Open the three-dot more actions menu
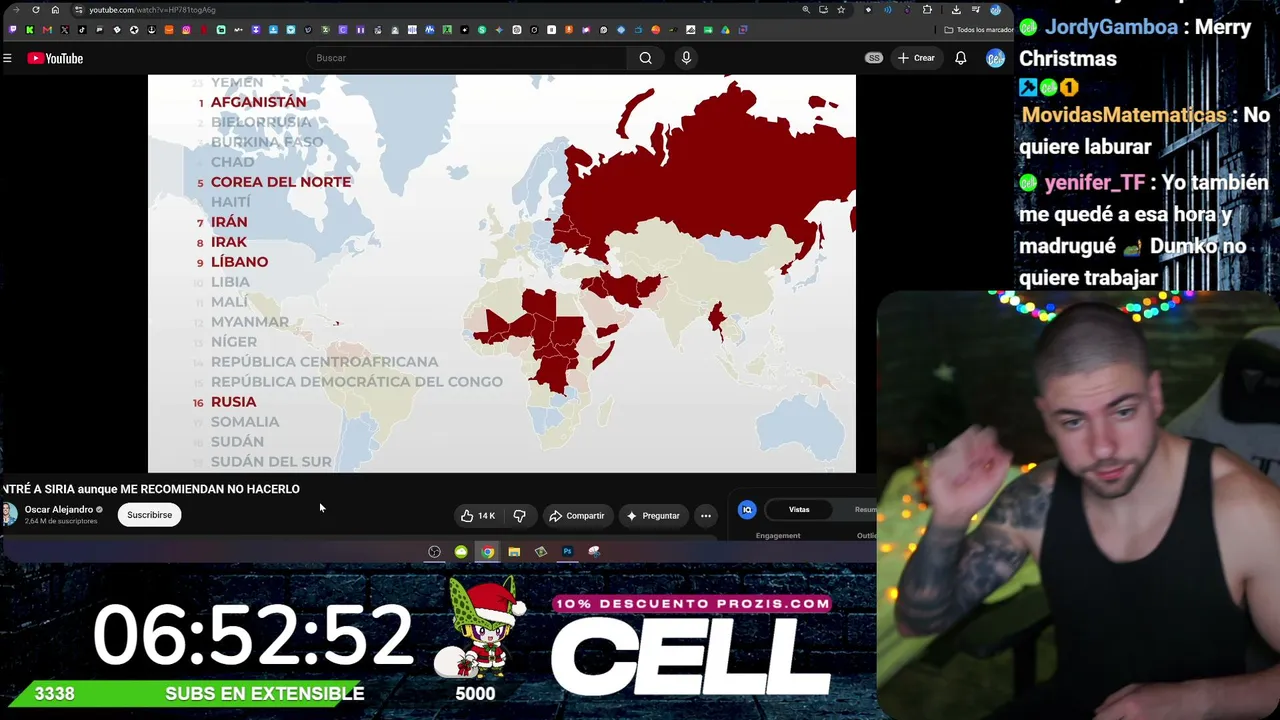The width and height of the screenshot is (1280, 720). 706,516
